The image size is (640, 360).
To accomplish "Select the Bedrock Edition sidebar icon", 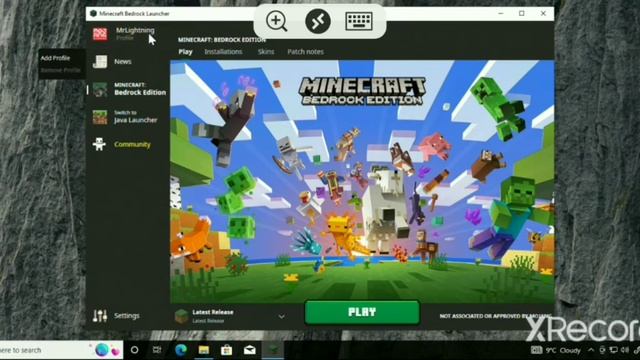I will coord(100,89).
